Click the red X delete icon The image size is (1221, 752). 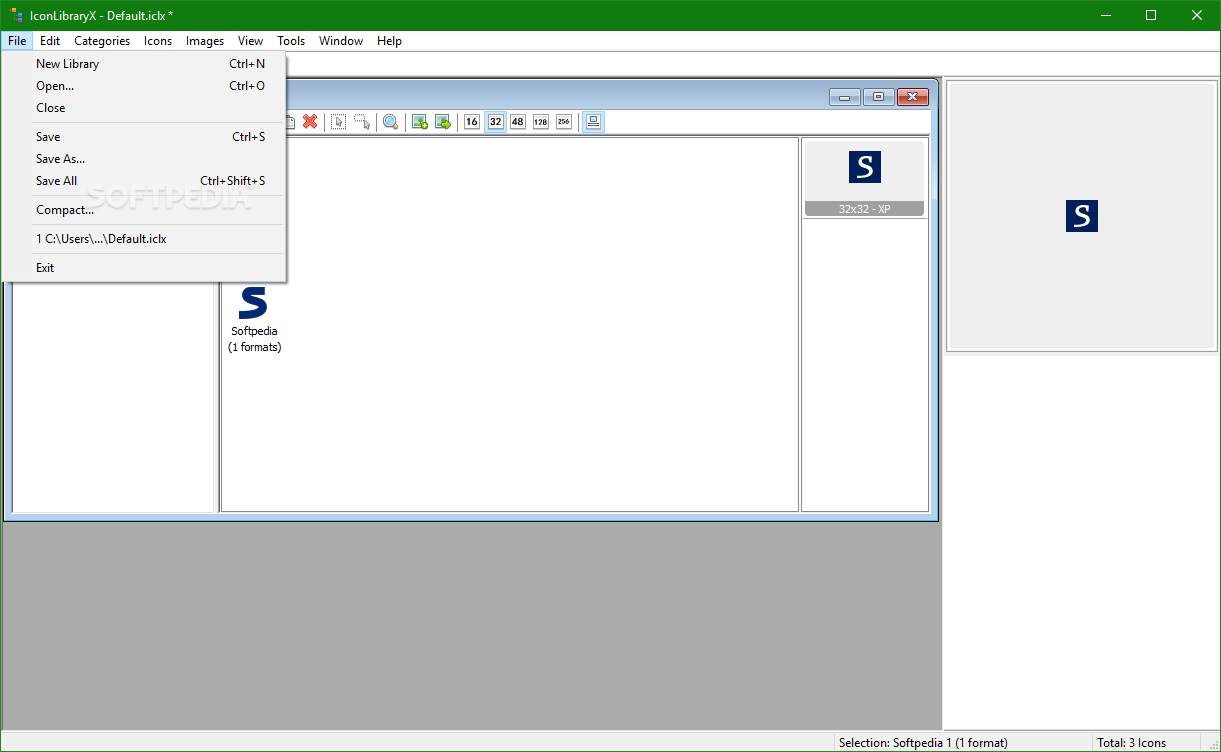(x=310, y=121)
